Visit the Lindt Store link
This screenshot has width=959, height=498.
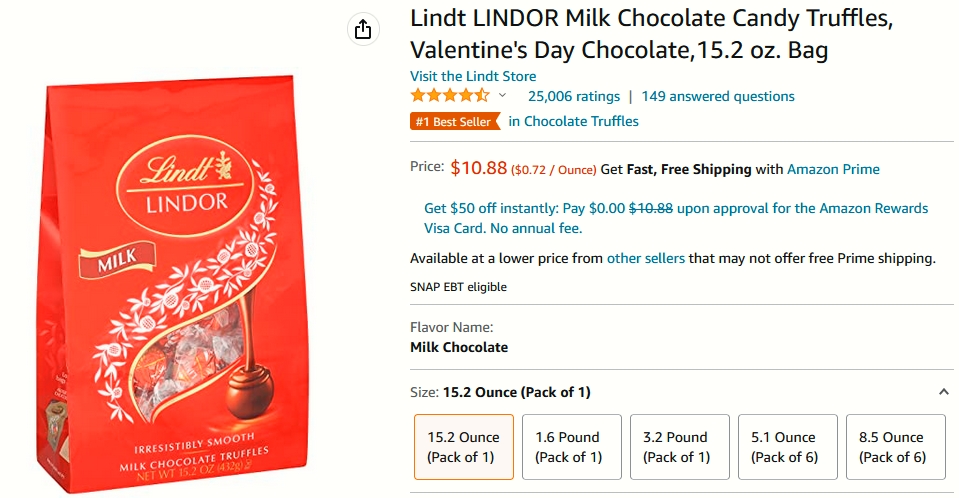click(x=473, y=76)
